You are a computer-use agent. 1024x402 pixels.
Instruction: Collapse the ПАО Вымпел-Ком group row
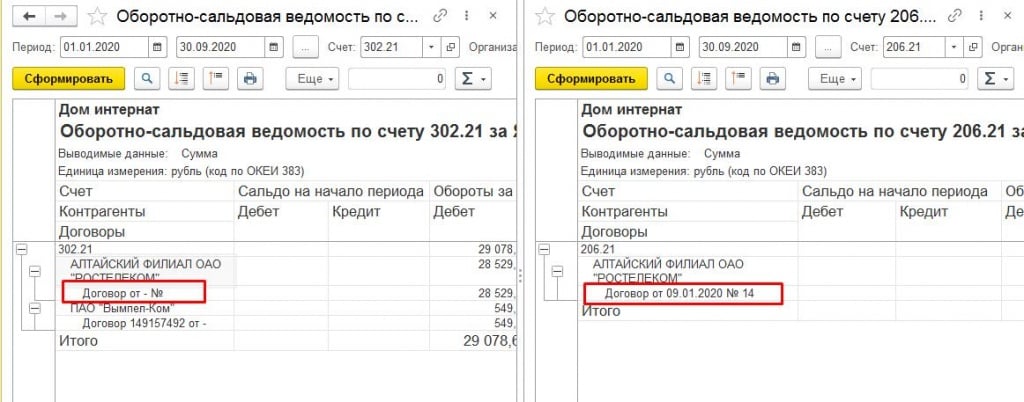click(34, 309)
